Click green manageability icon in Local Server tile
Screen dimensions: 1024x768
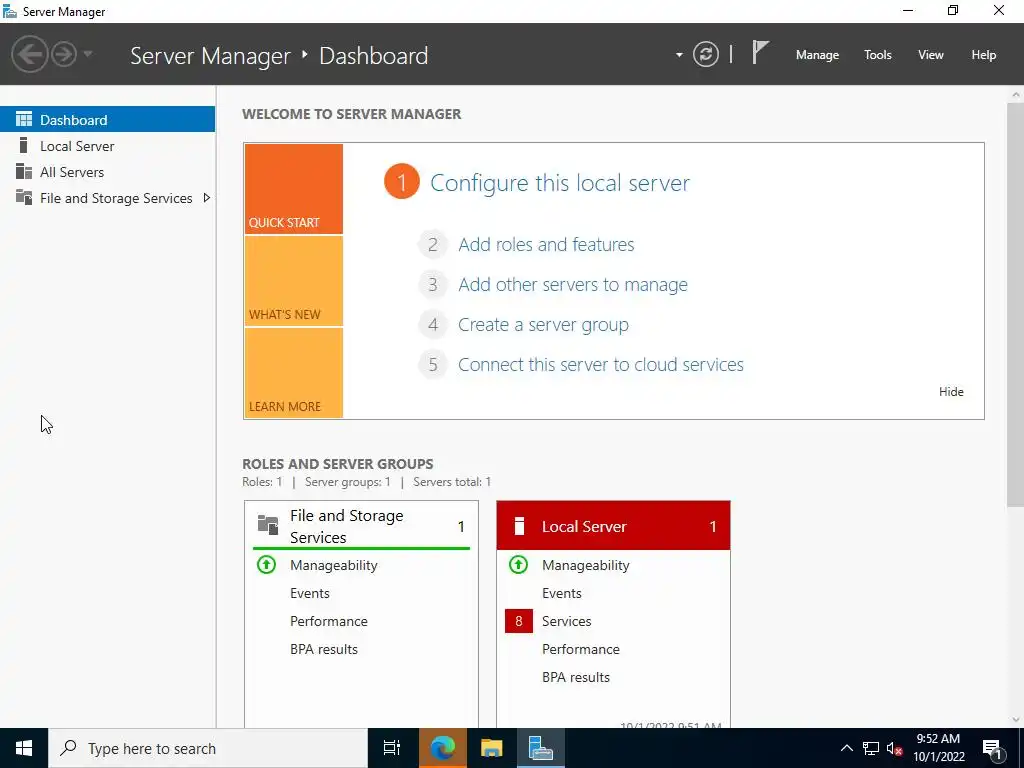pos(519,564)
